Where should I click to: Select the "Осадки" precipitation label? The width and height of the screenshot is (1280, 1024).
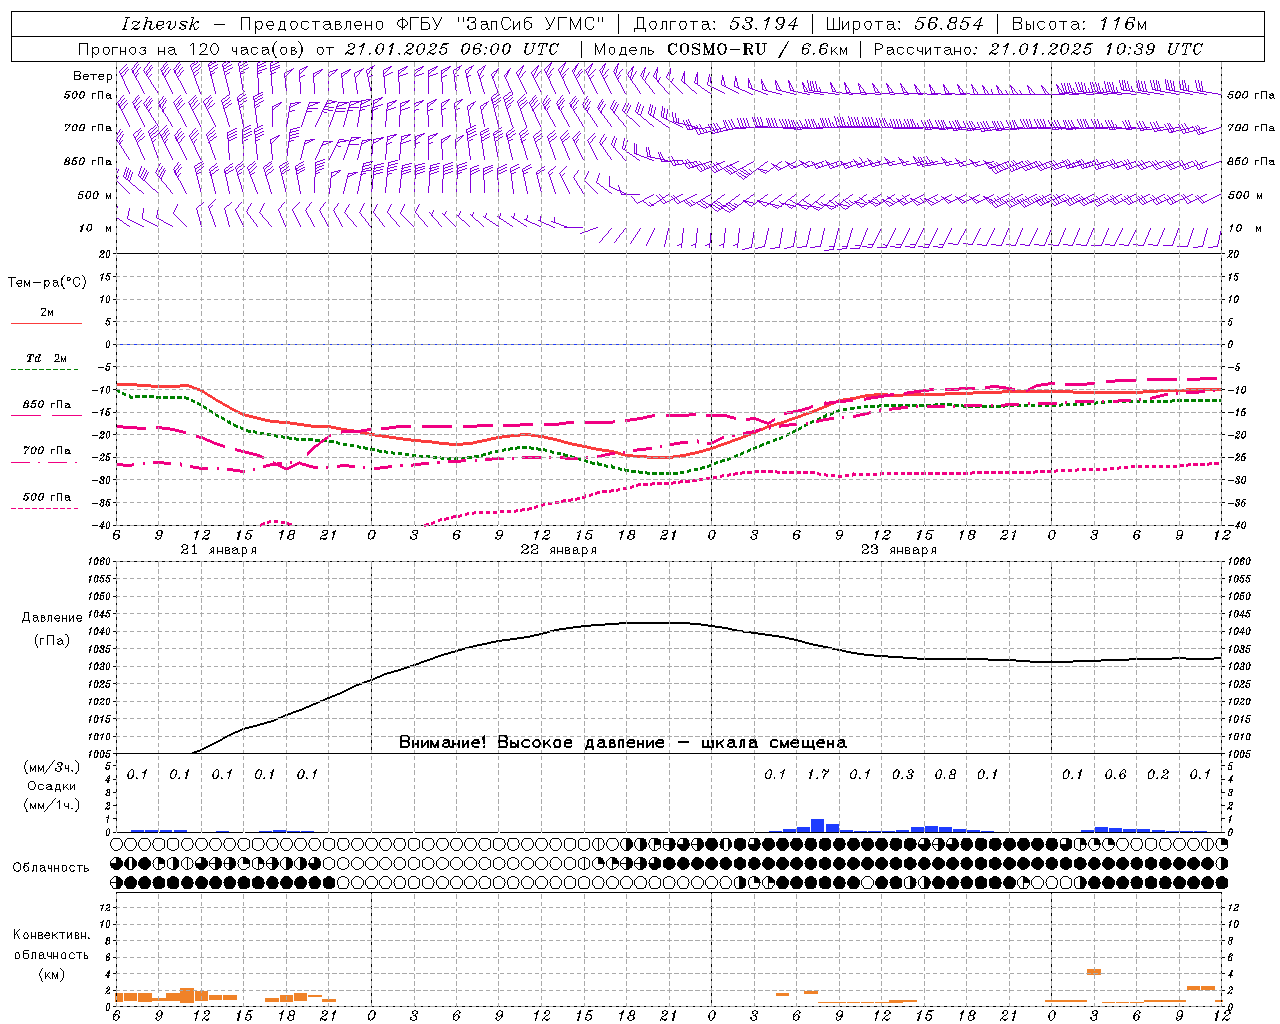[x=51, y=786]
